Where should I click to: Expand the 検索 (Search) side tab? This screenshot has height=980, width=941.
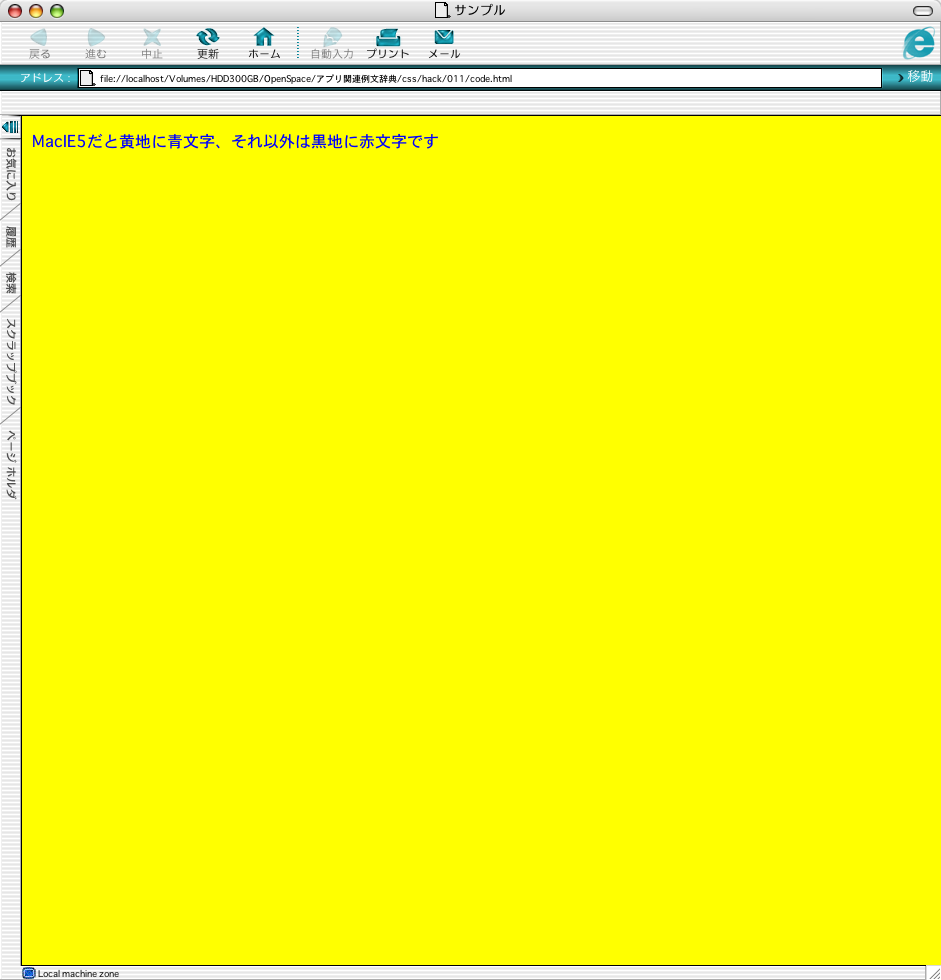(x=10, y=282)
